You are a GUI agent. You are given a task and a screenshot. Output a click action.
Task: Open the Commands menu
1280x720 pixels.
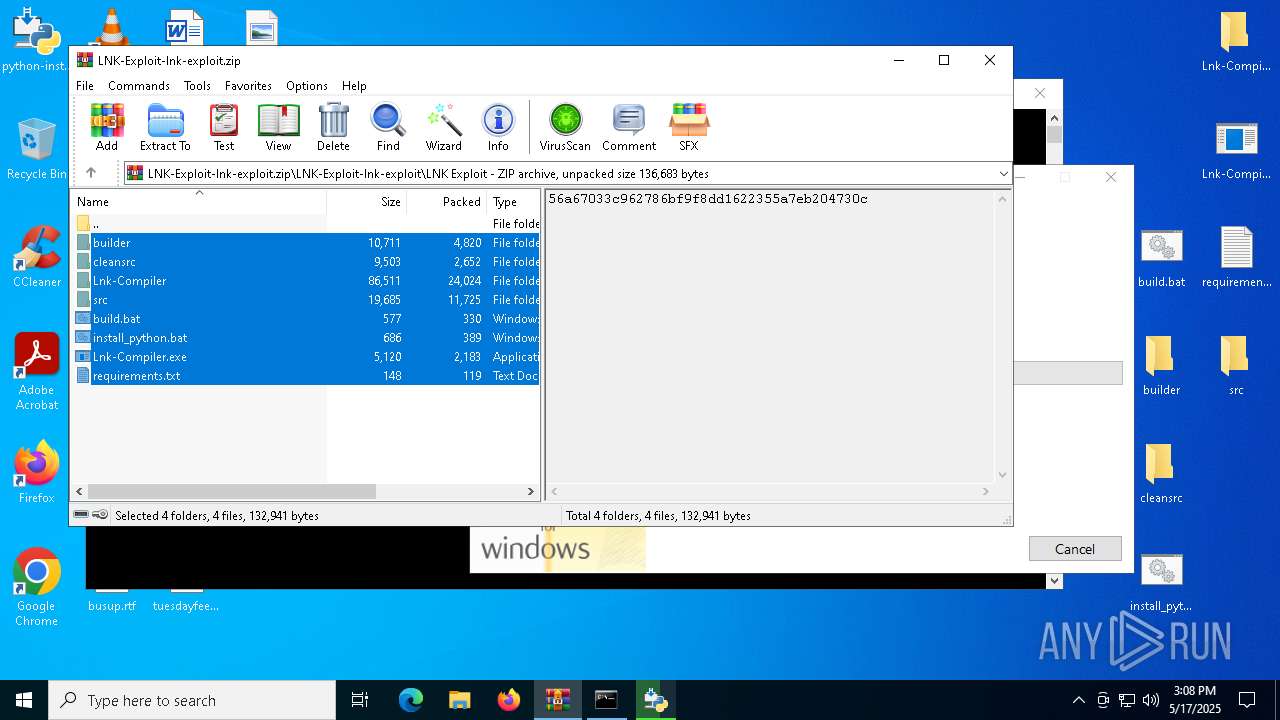139,86
